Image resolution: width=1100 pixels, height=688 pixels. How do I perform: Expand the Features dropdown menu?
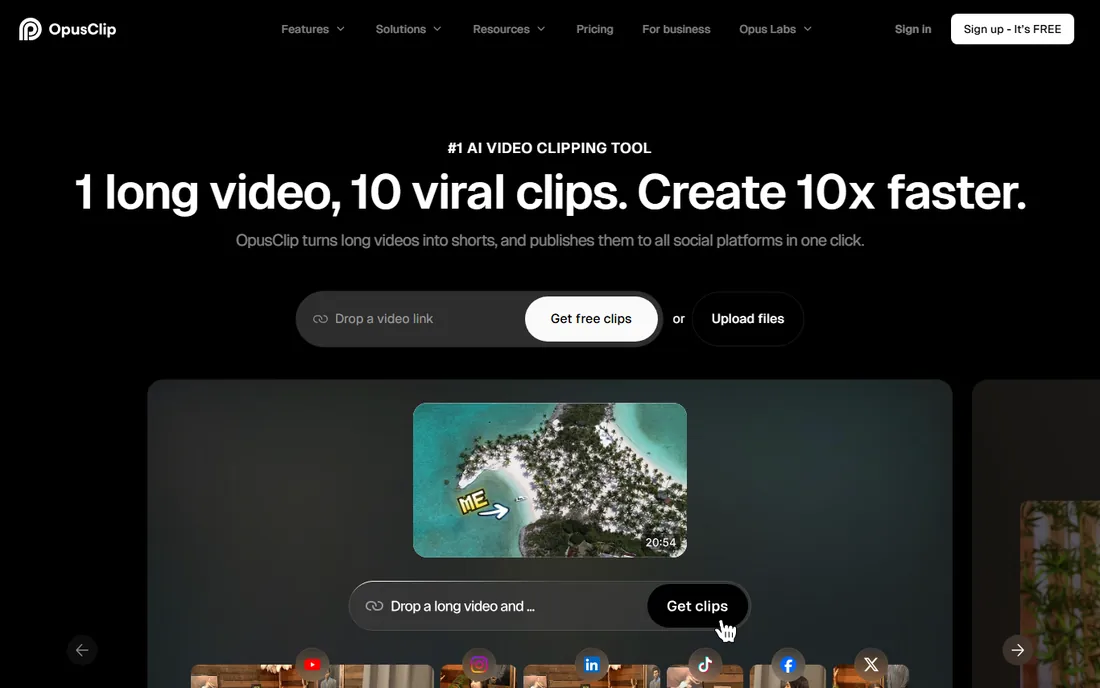[x=313, y=29]
